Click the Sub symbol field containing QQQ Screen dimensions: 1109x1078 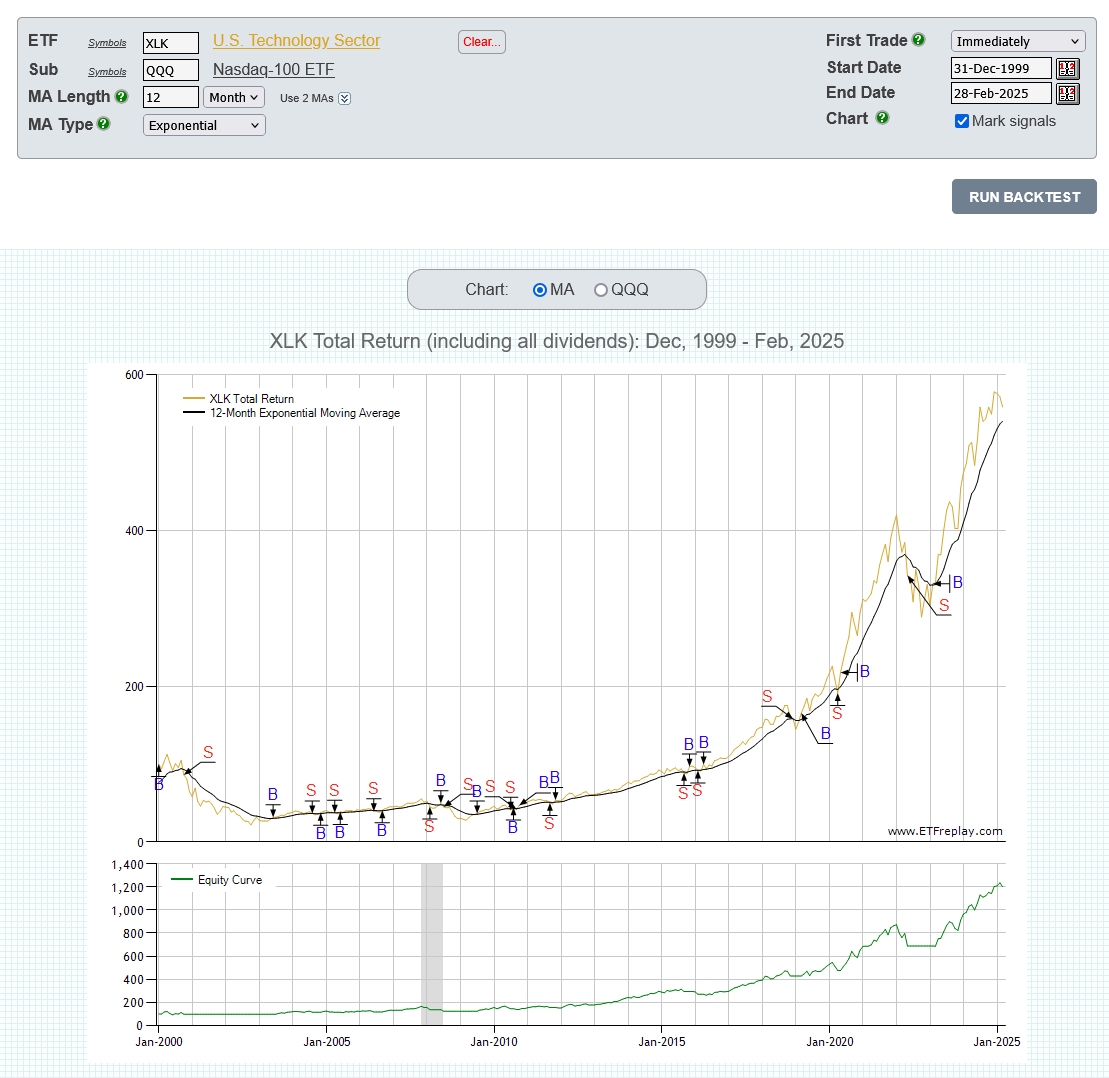(171, 70)
